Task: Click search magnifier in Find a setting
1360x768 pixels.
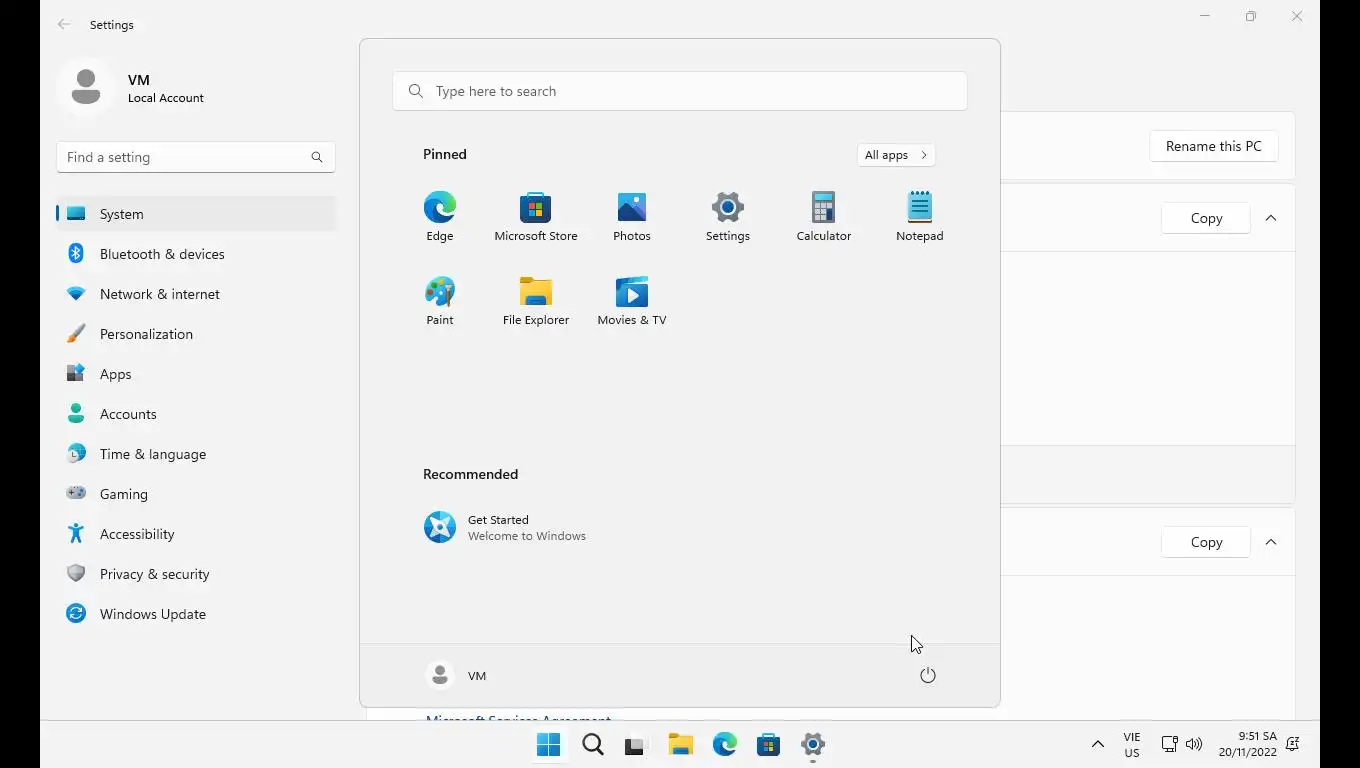Action: pyautogui.click(x=317, y=157)
